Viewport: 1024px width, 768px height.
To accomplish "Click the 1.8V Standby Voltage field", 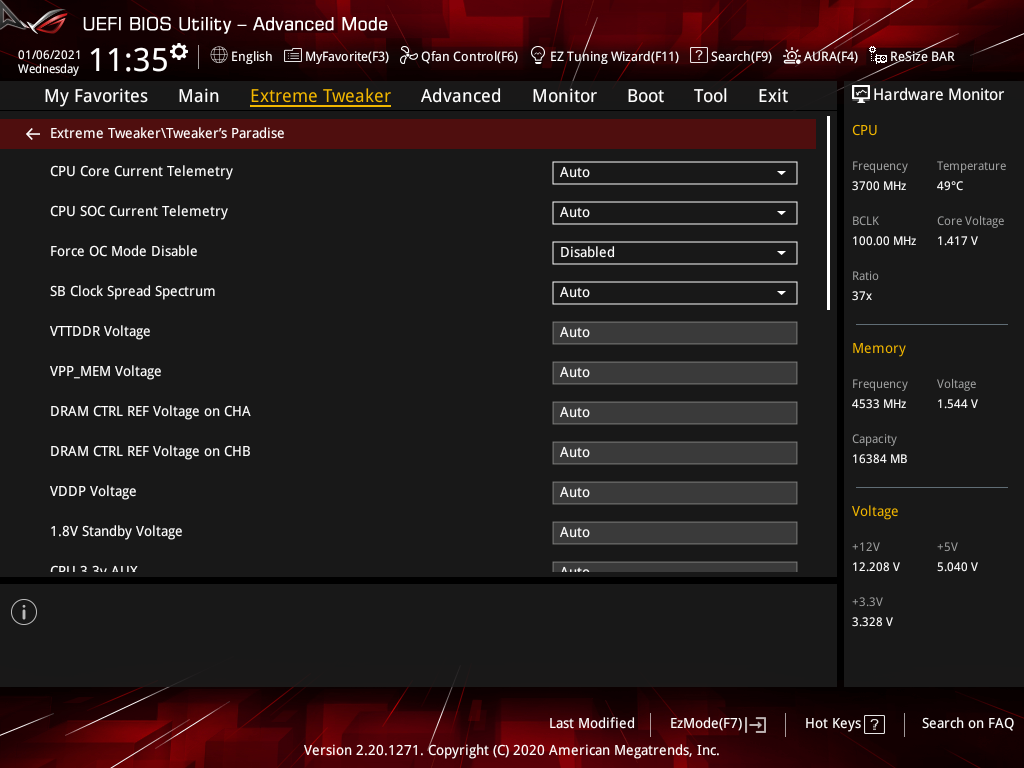I will 675,532.
